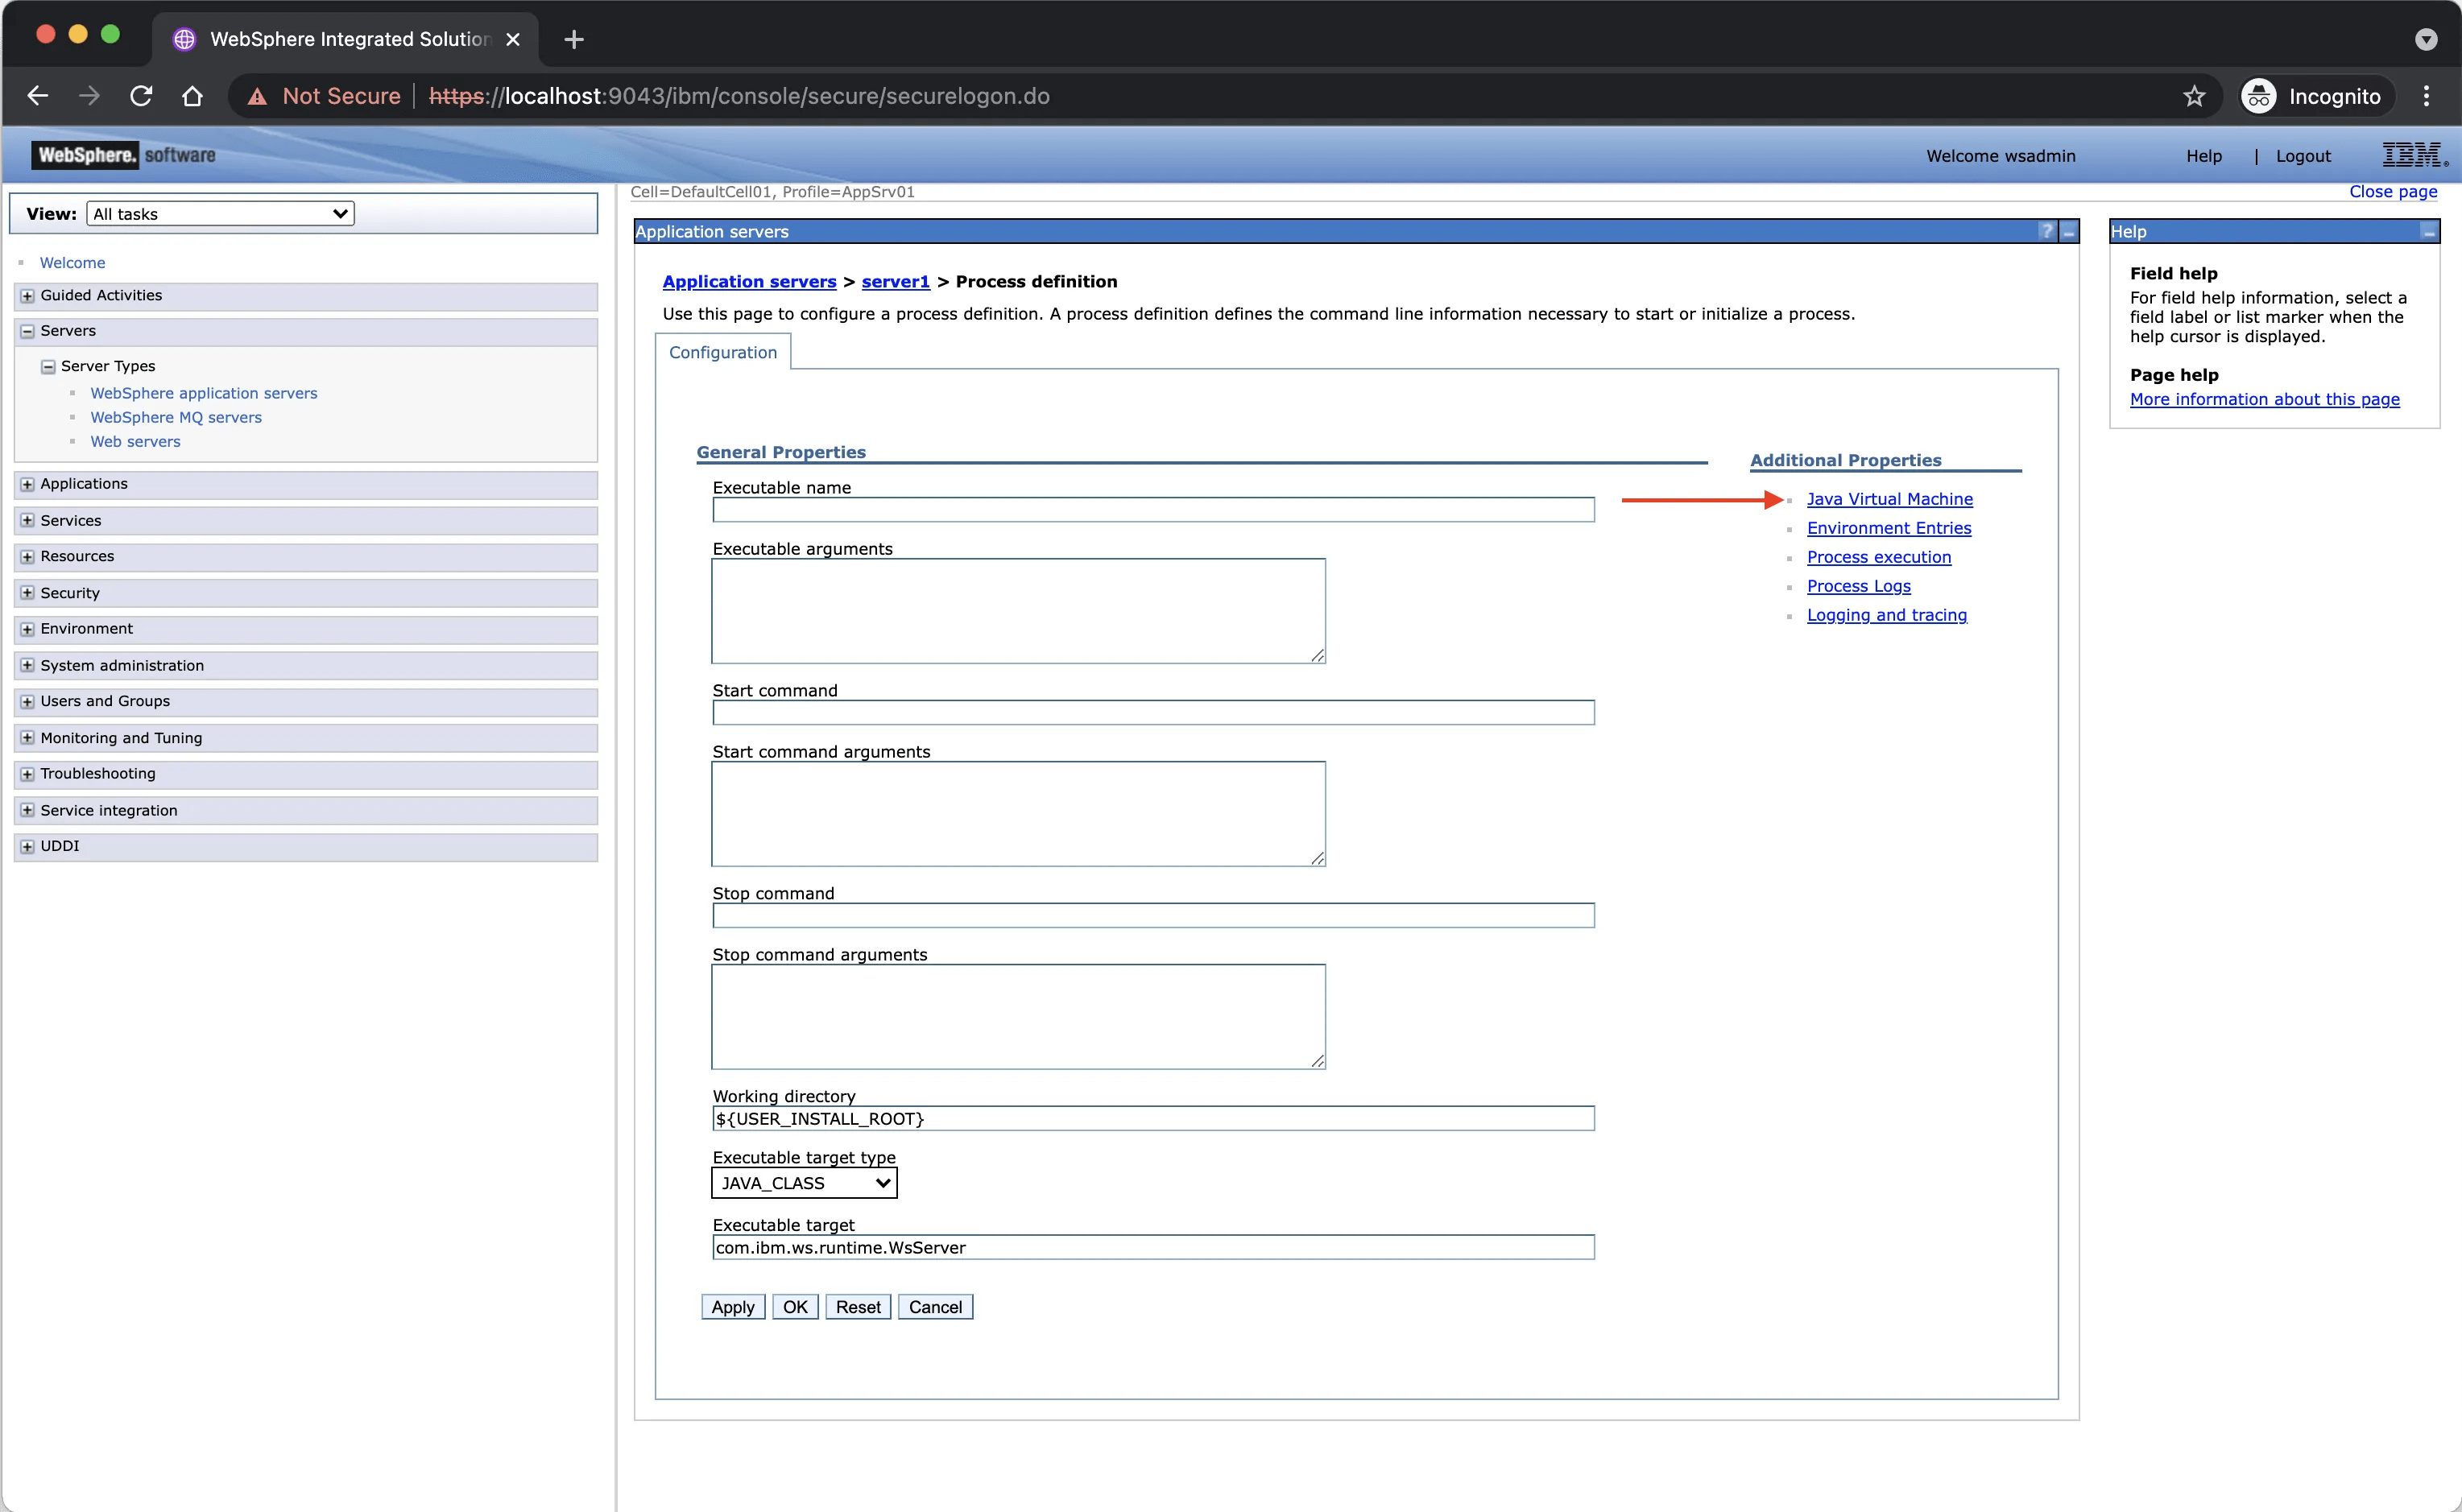Viewport: 2462px width, 1512px height.
Task: Close the WebSphere Integrated Solutions tab
Action: (513, 39)
